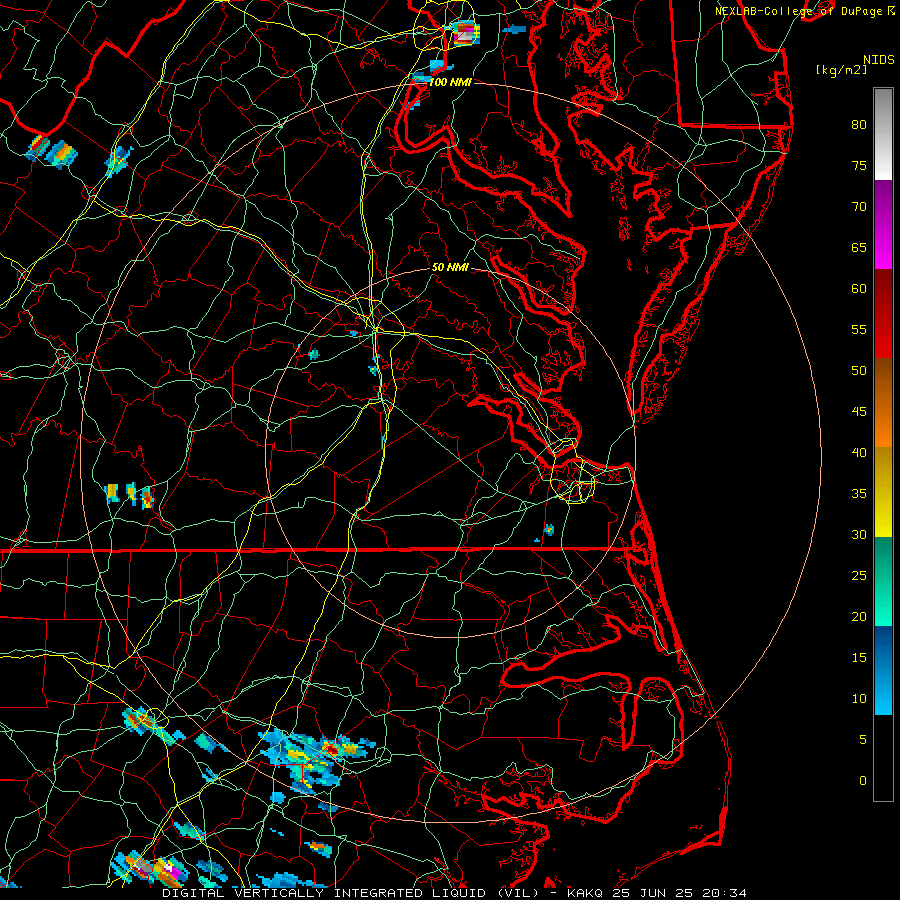900x900 pixels.
Task: Click the 50 value on the color scale
Action: tap(859, 370)
